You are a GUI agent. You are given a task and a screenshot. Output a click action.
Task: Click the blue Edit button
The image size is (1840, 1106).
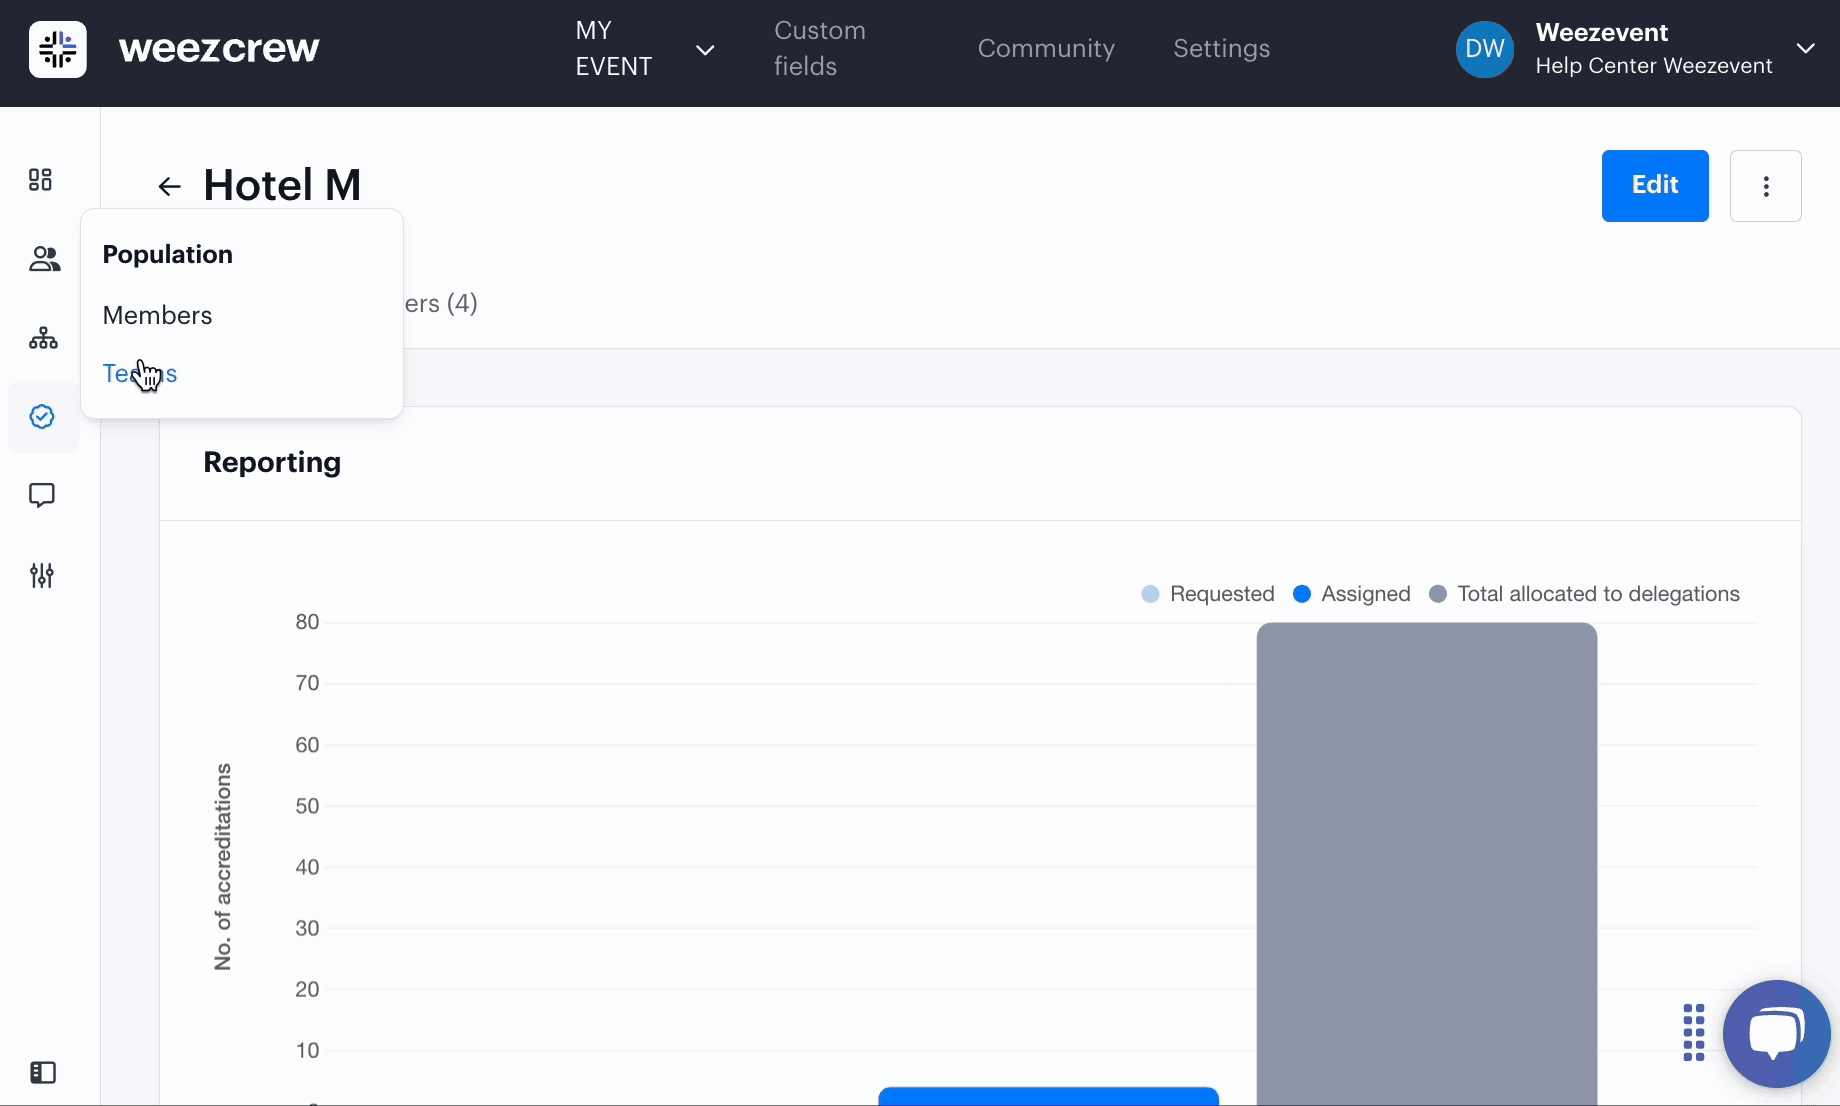[x=1655, y=186]
